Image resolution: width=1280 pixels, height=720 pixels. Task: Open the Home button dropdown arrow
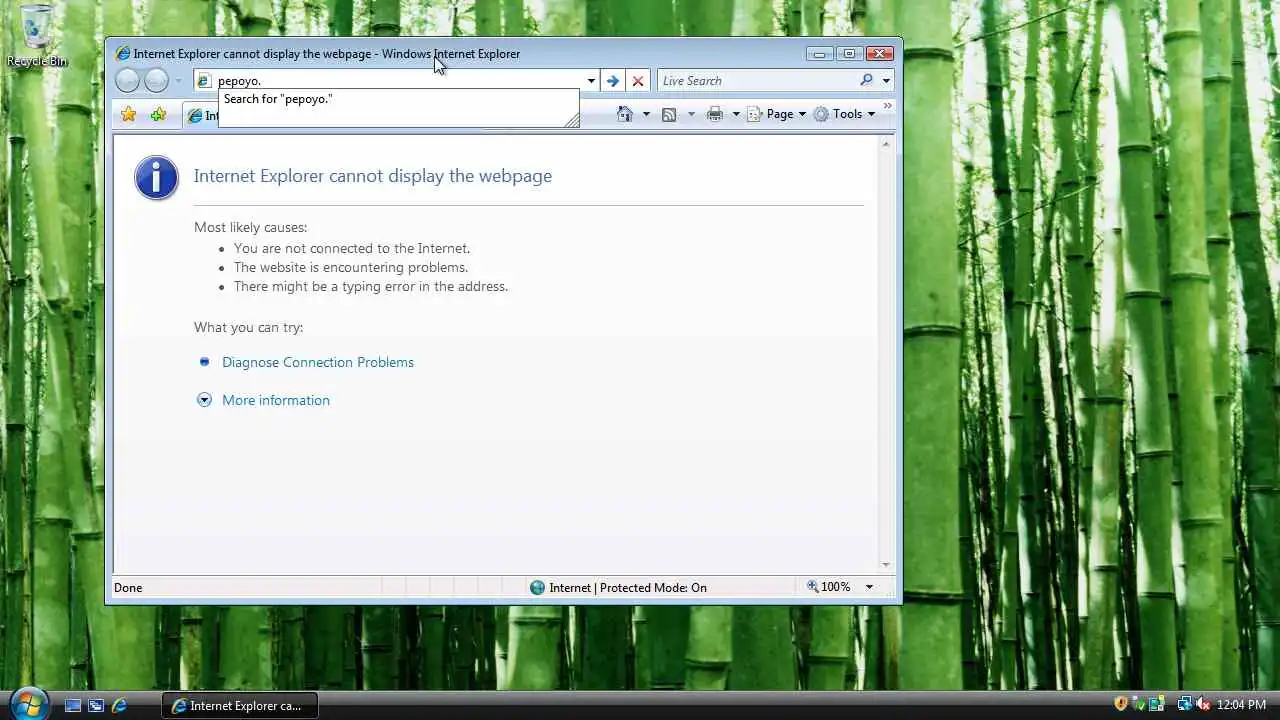(646, 114)
